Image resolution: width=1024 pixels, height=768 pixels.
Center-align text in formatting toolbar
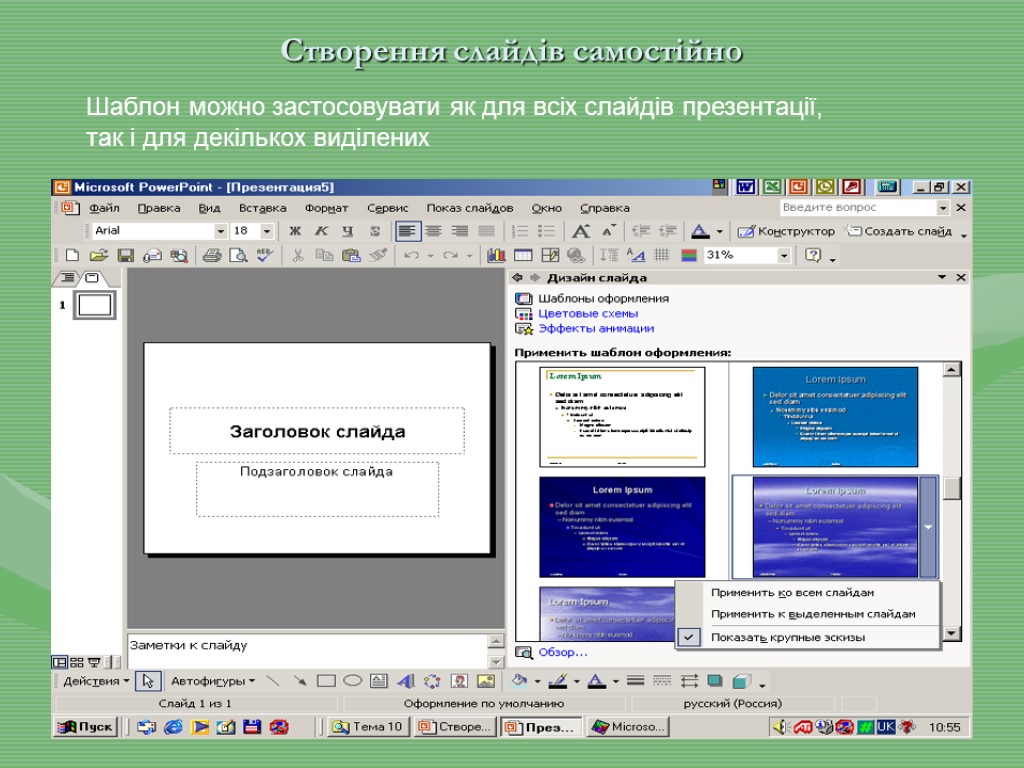(x=433, y=231)
